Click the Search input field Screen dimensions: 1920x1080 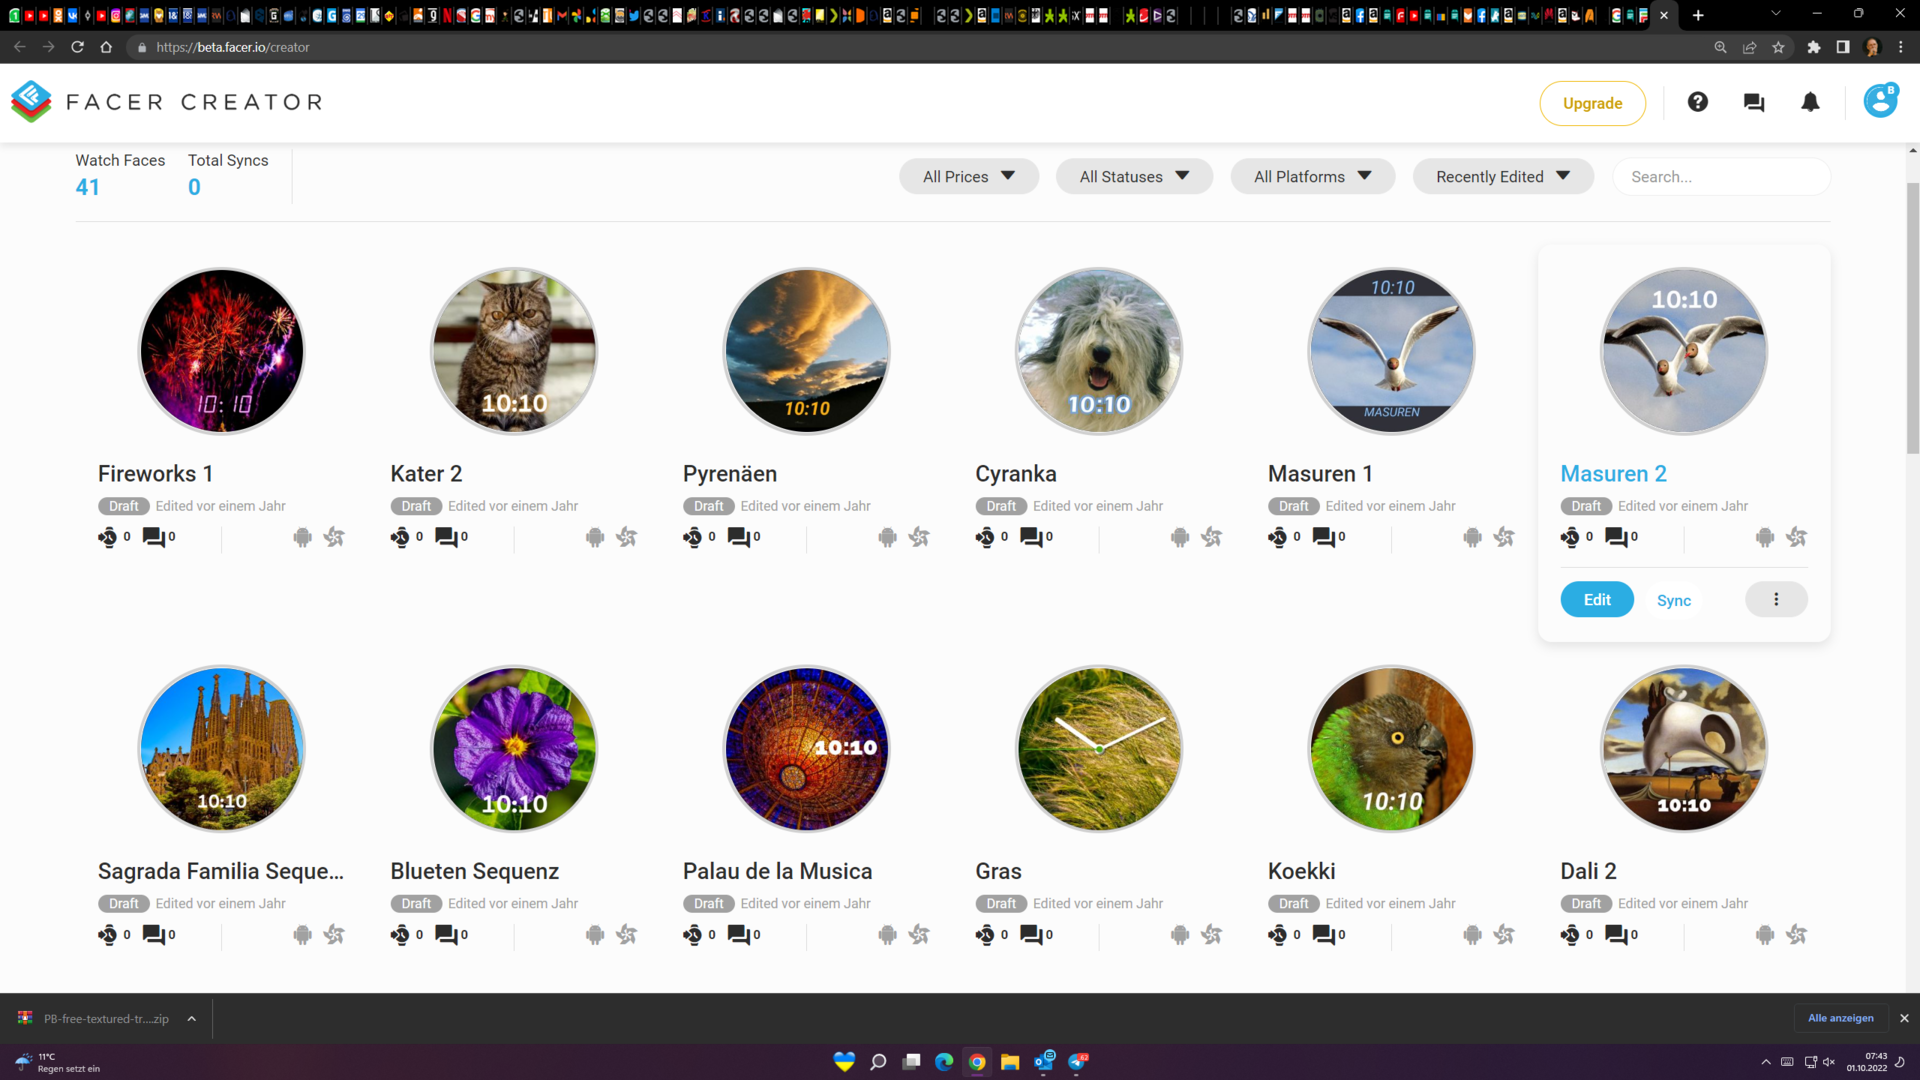[1720, 176]
